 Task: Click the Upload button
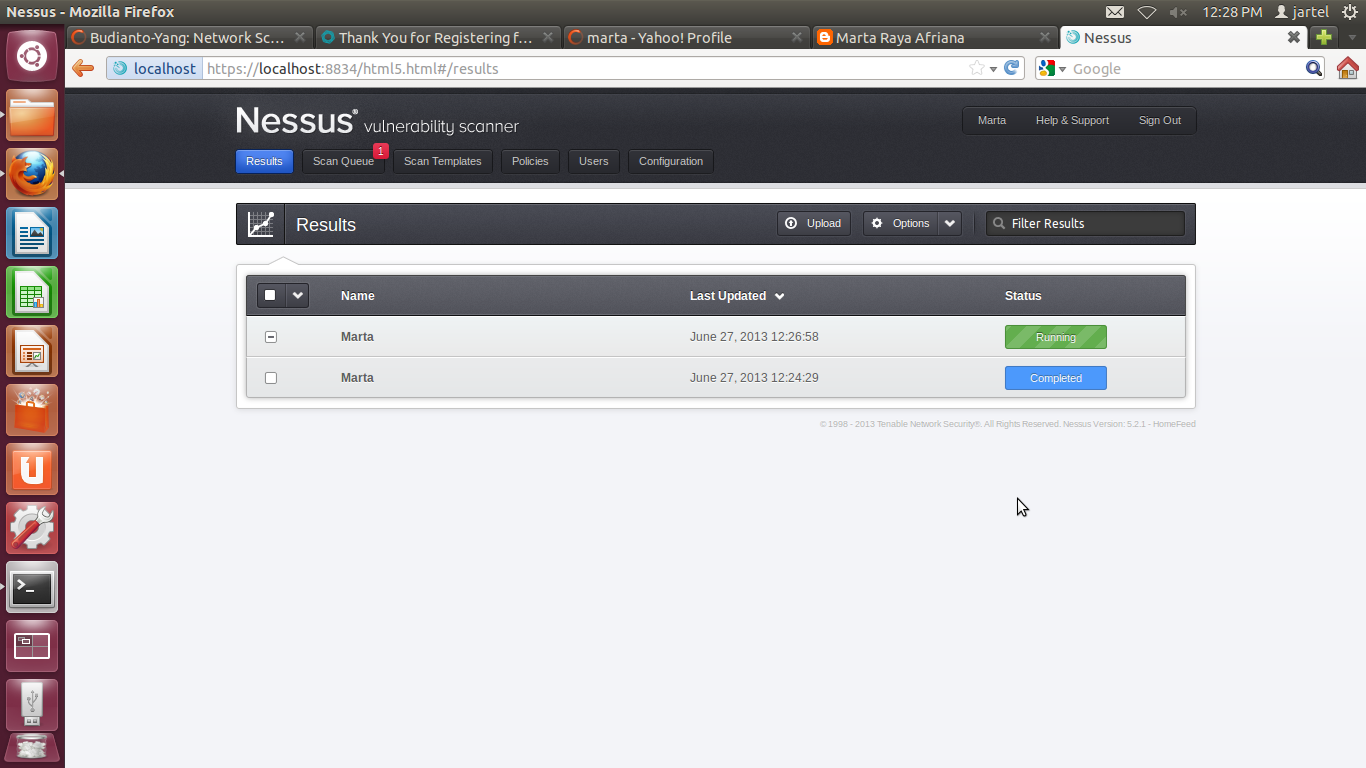[814, 223]
